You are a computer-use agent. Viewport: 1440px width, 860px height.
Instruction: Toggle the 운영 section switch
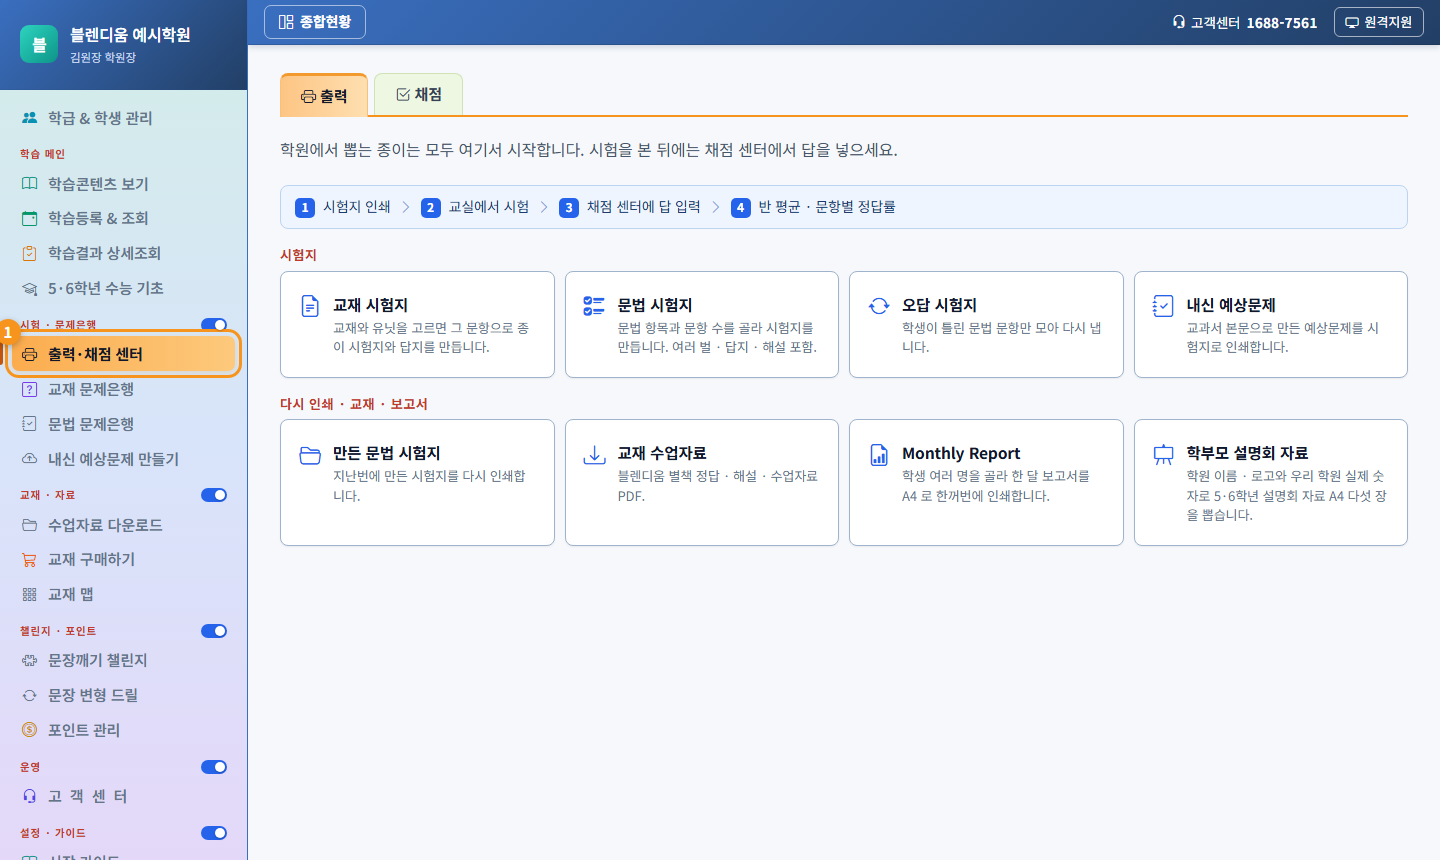pos(214,767)
